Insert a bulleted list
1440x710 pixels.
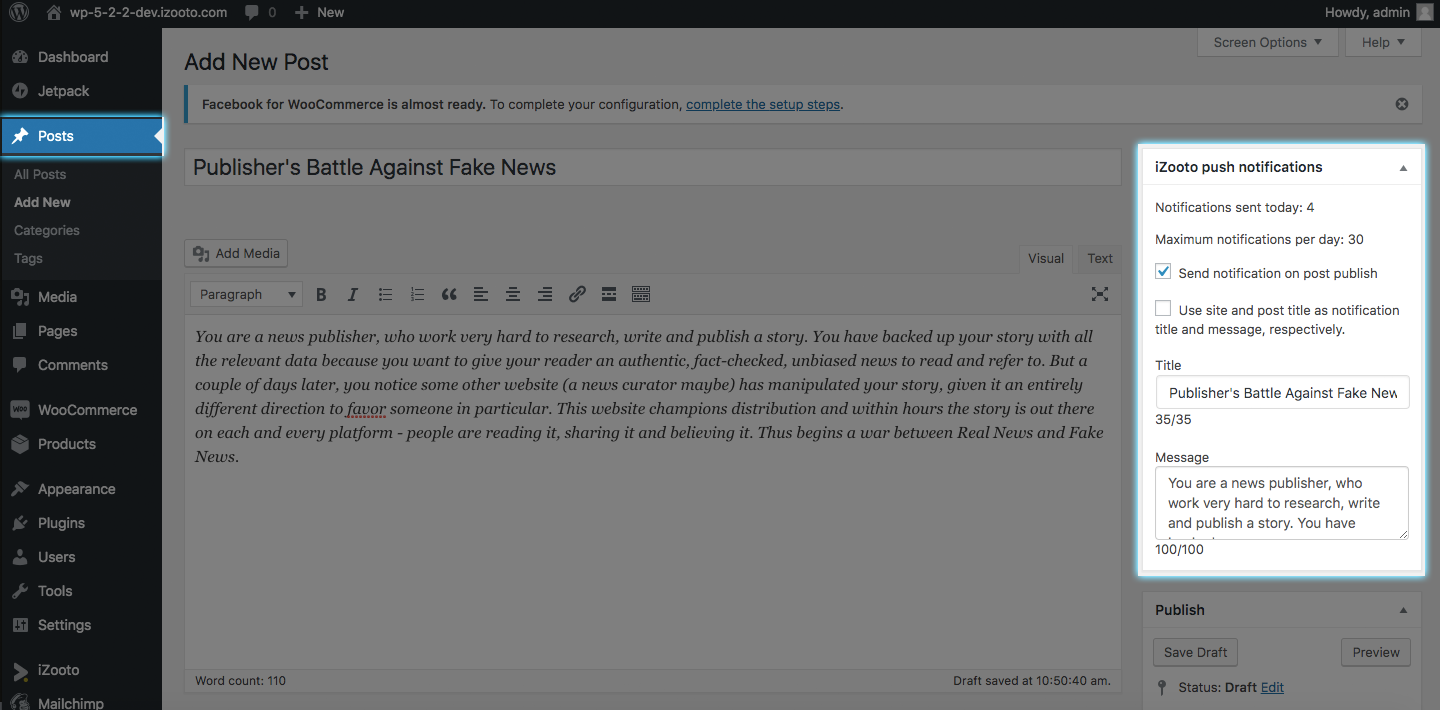385,294
